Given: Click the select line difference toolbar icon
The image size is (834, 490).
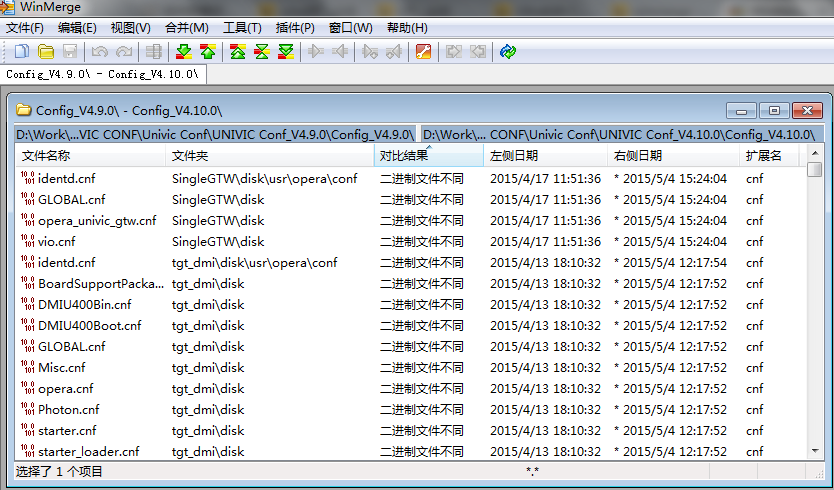Looking at the screenshot, I should [154, 51].
